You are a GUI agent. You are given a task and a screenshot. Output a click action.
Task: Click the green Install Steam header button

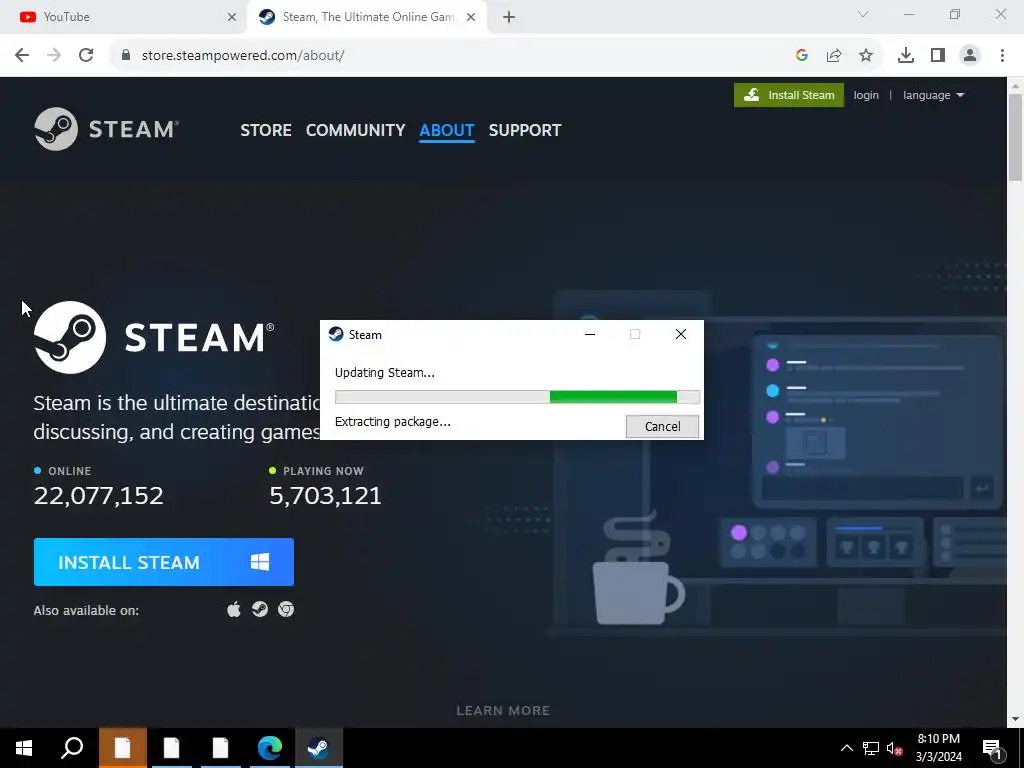[x=788, y=95]
